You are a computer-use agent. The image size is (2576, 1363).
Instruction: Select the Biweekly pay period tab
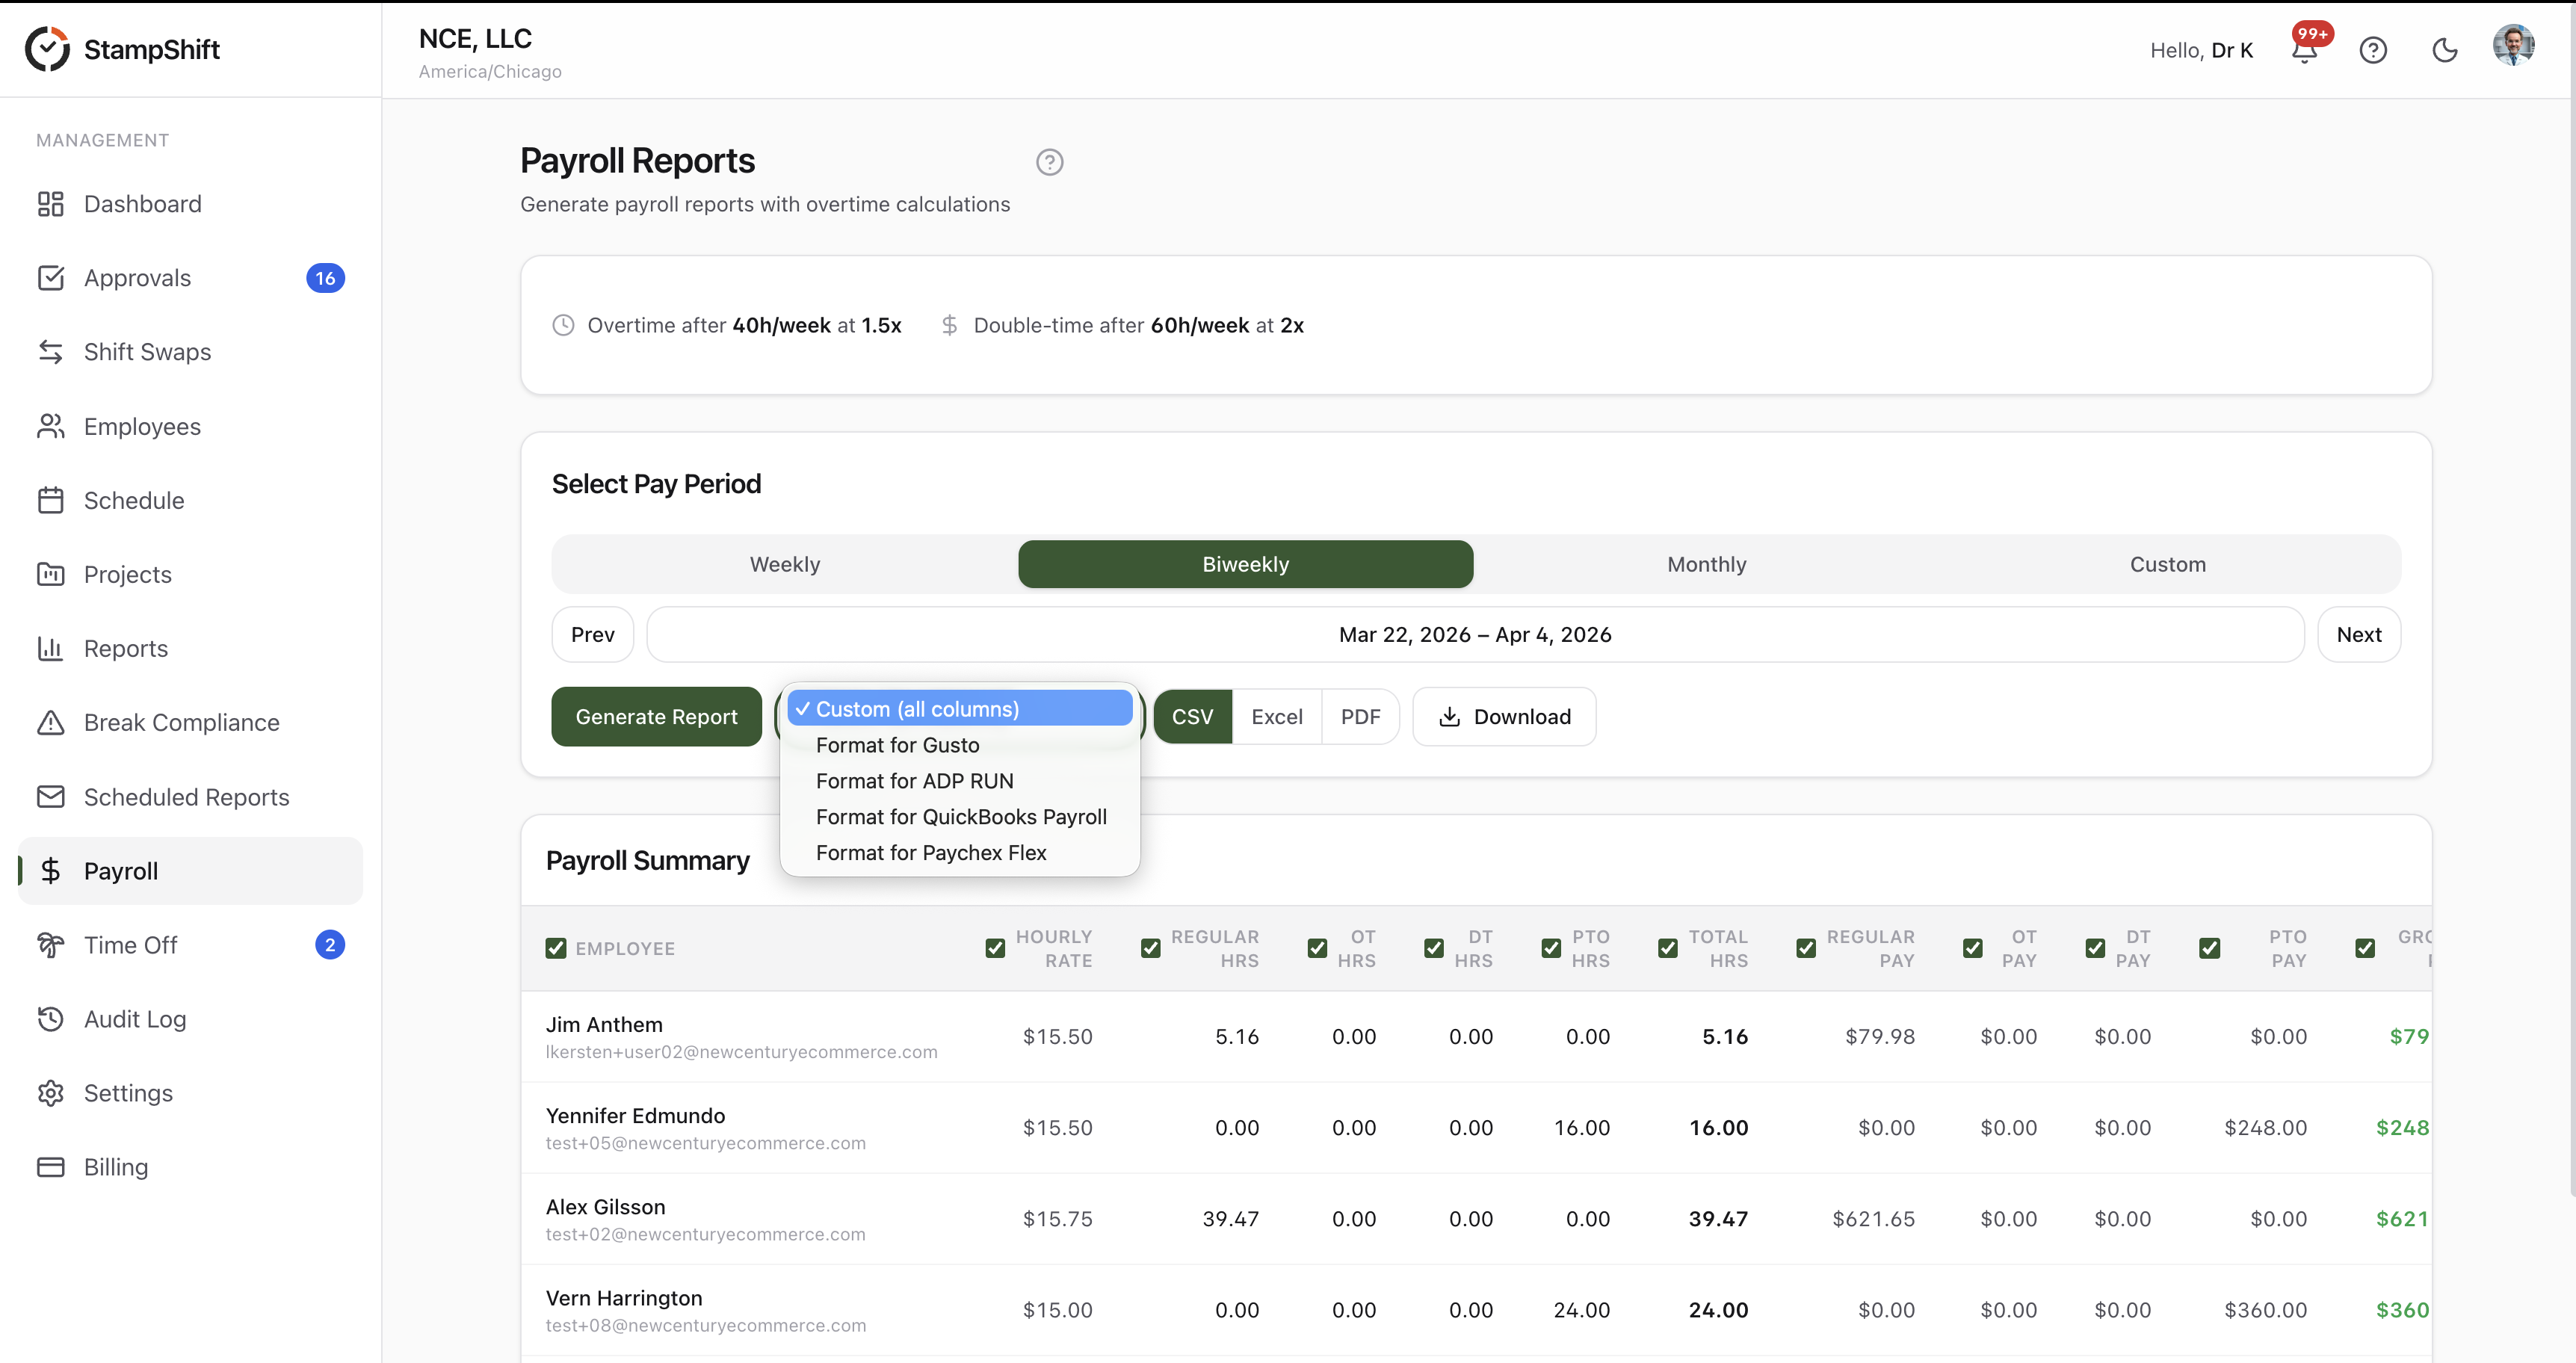[x=1246, y=564]
